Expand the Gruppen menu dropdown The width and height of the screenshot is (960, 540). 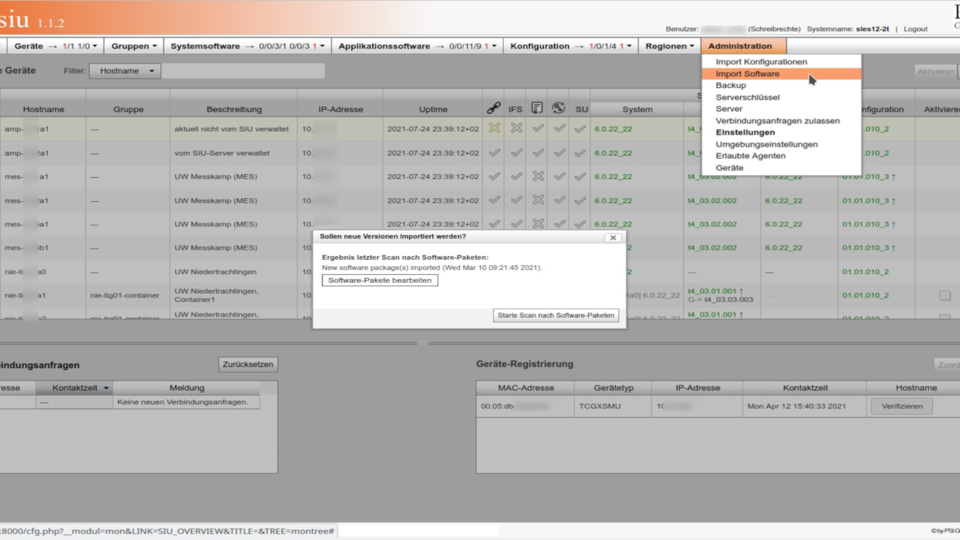click(134, 46)
